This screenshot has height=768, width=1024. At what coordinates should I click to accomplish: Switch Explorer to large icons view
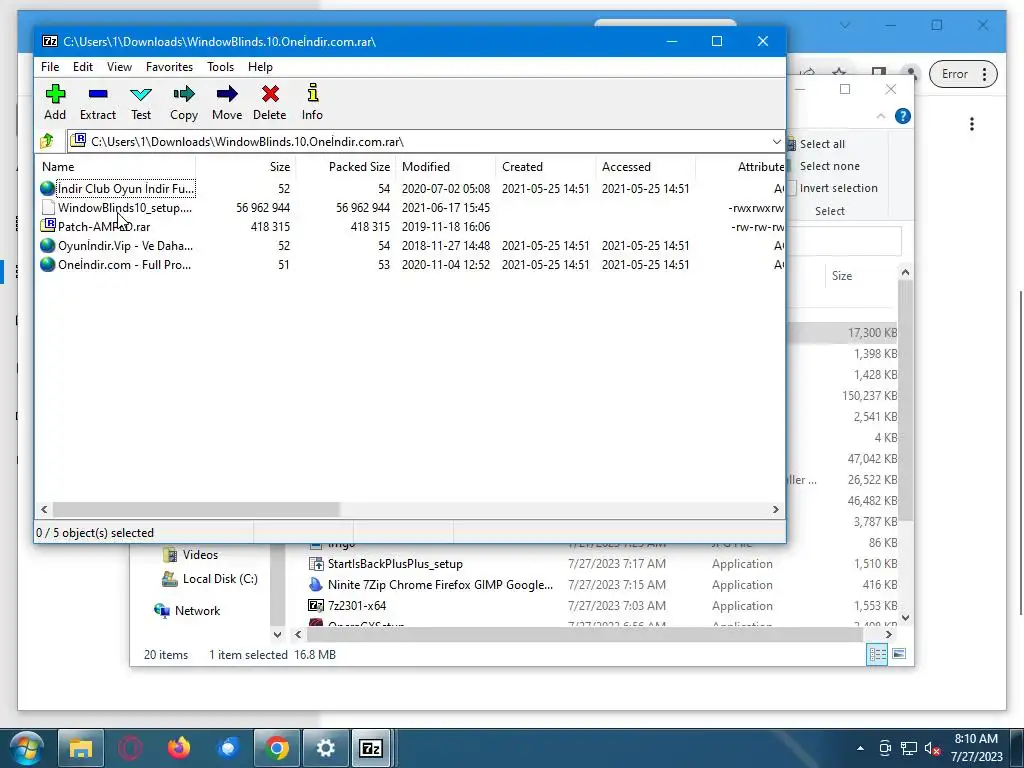(x=899, y=654)
